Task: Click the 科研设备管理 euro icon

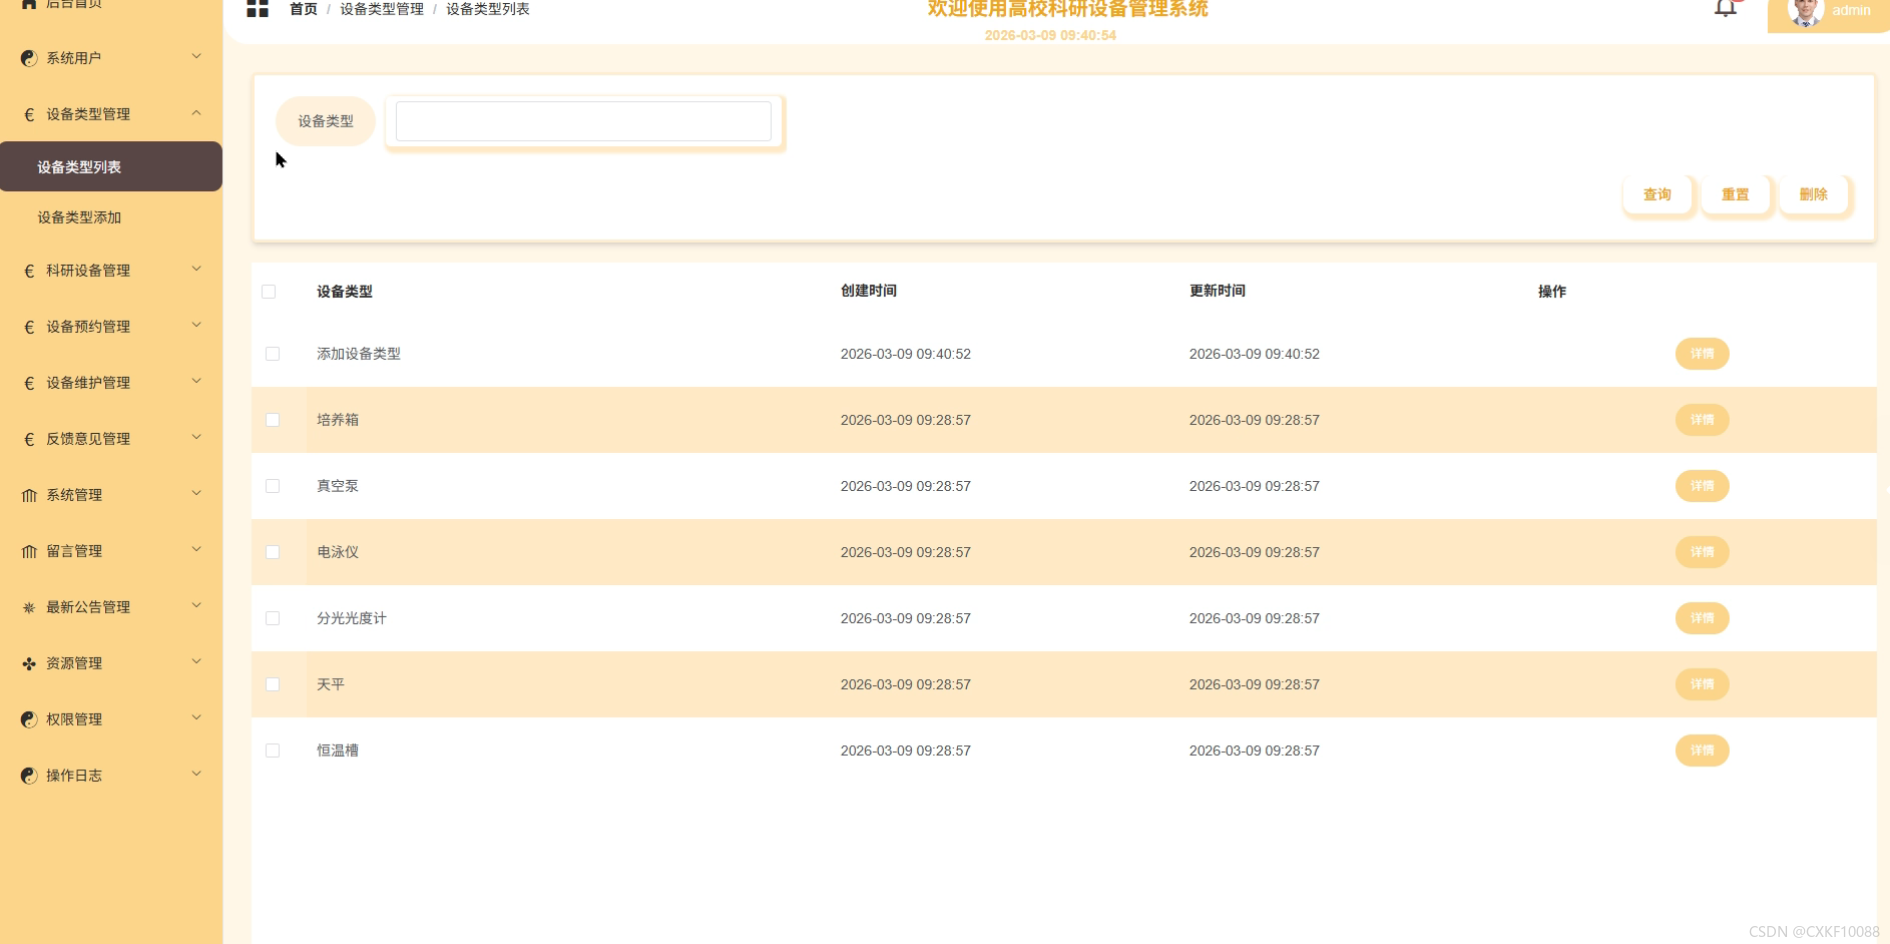Action: click(x=29, y=270)
